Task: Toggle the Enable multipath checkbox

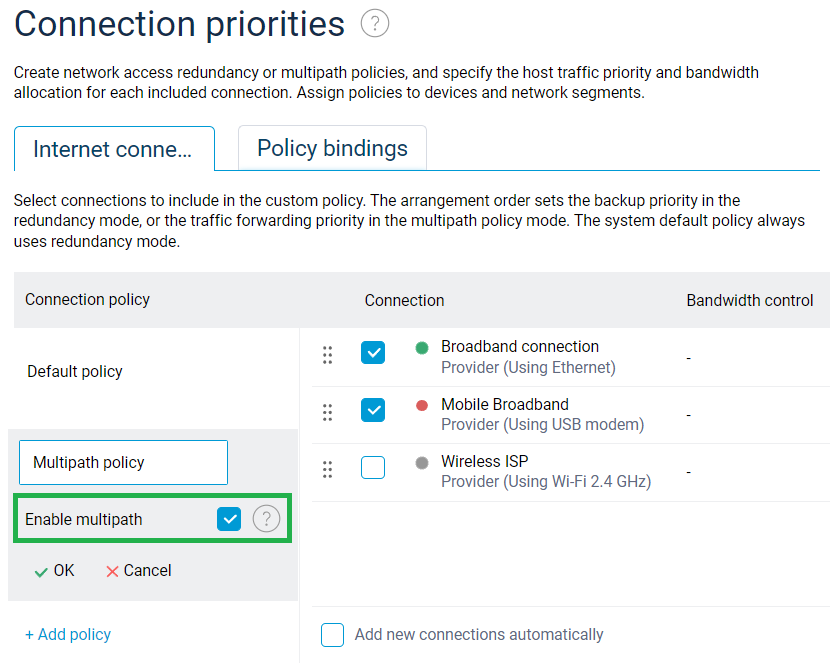Action: coord(229,519)
